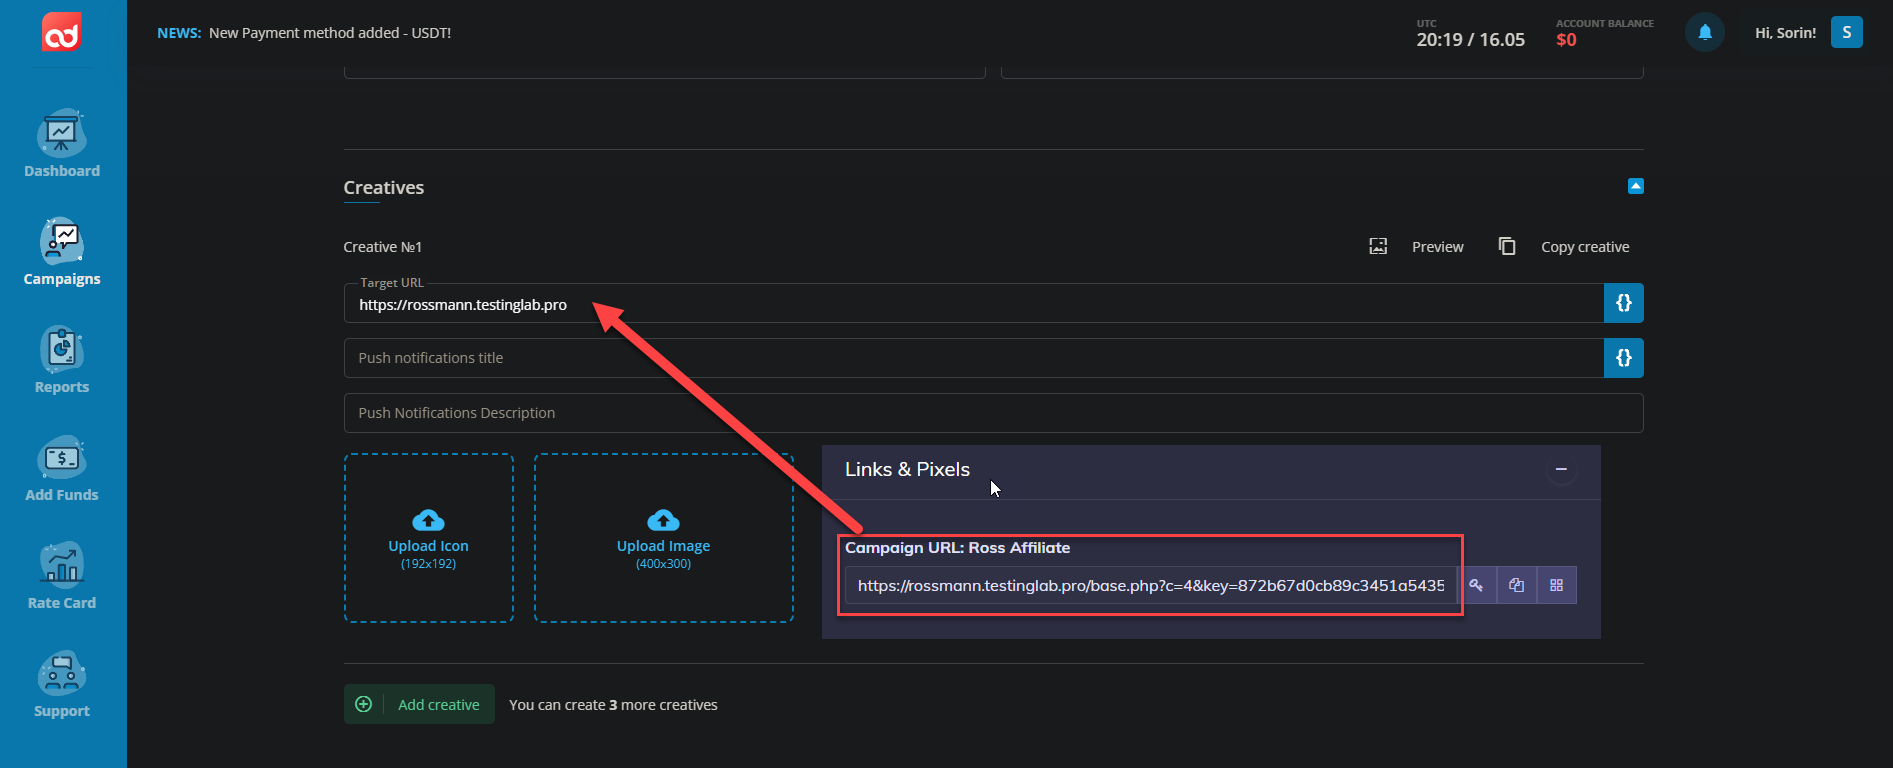
Task: Open the Add Funds page
Action: tap(62, 469)
